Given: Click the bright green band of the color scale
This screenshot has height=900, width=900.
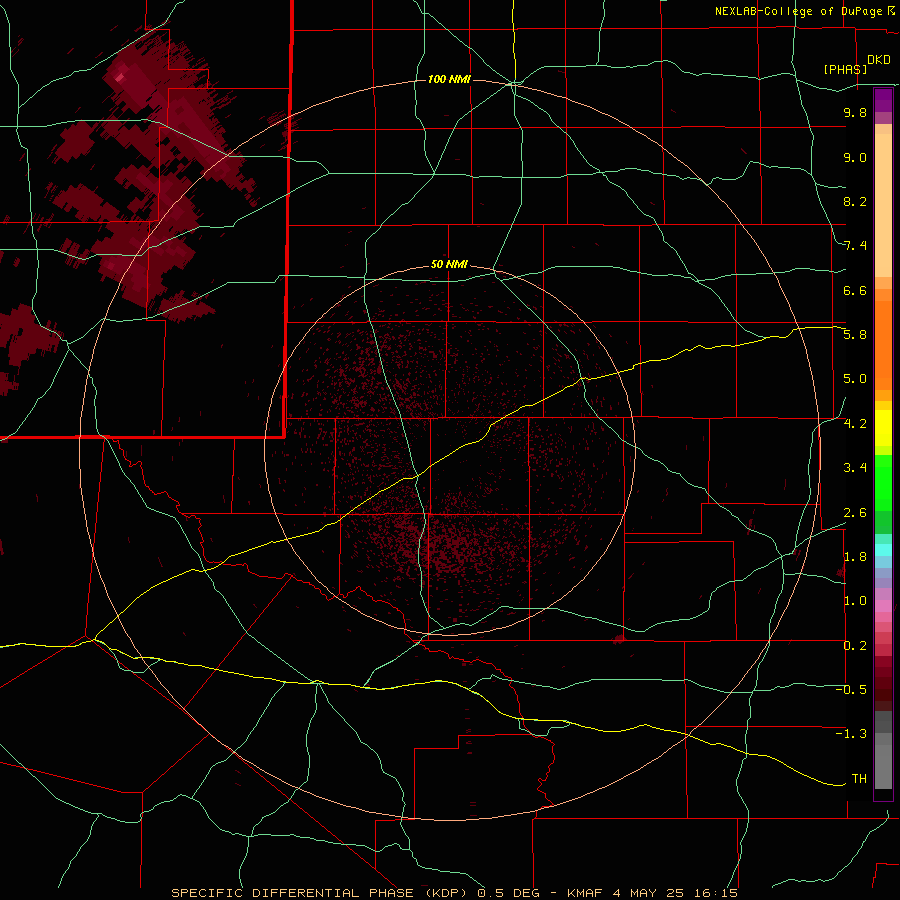Looking at the screenshot, I should click(883, 483).
